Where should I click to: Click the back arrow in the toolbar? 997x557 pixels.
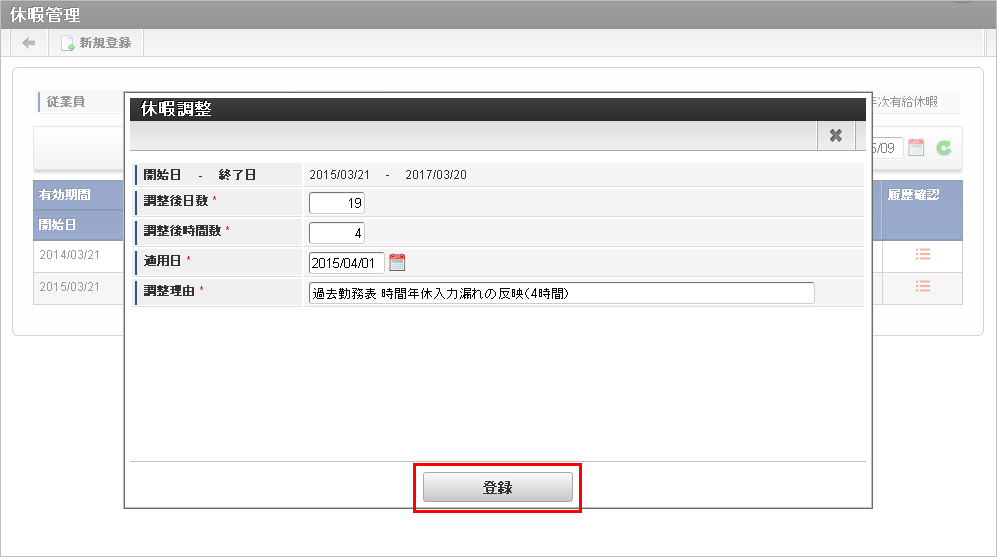click(29, 43)
